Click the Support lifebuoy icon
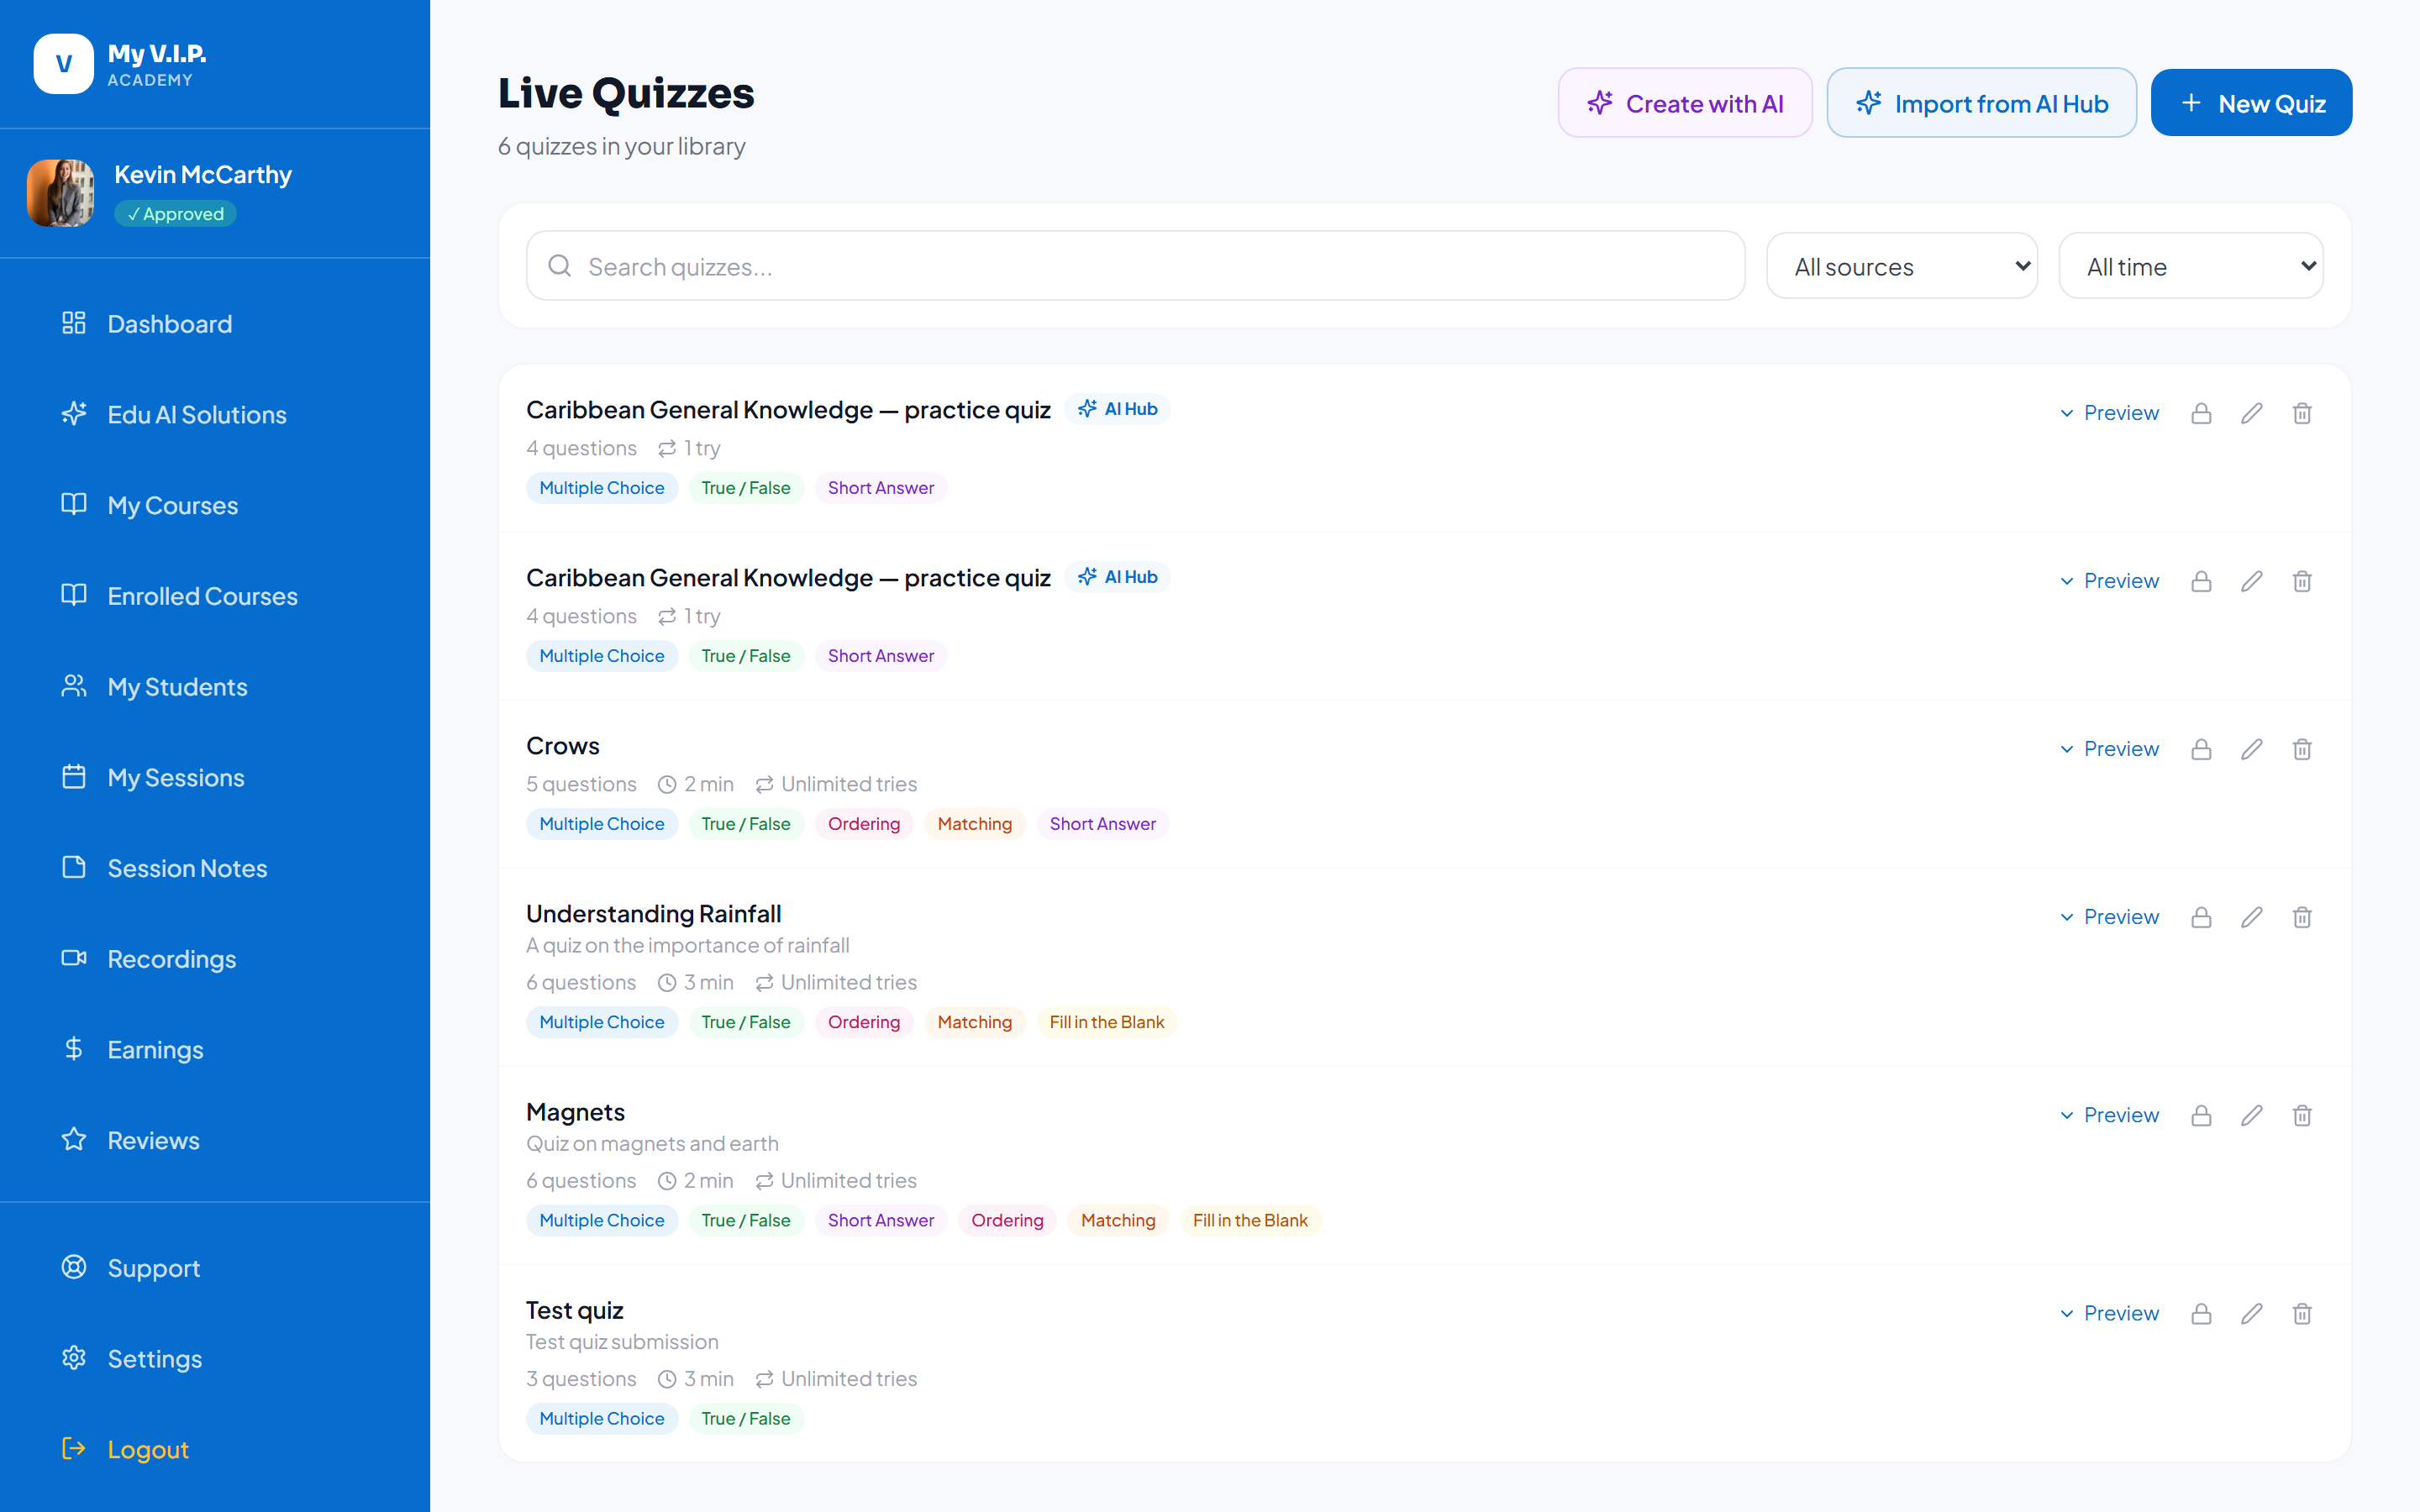This screenshot has height=1512, width=2420. coord(74,1267)
